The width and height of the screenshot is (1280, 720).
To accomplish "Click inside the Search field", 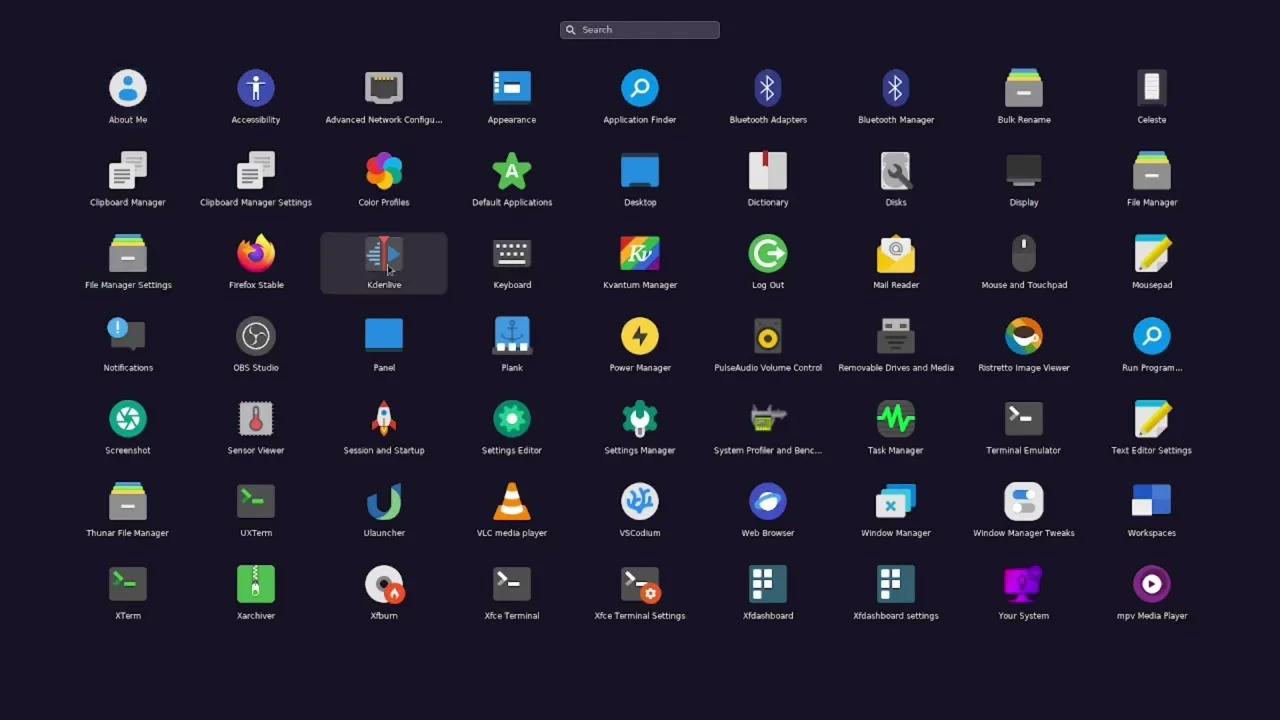I will (x=639, y=29).
